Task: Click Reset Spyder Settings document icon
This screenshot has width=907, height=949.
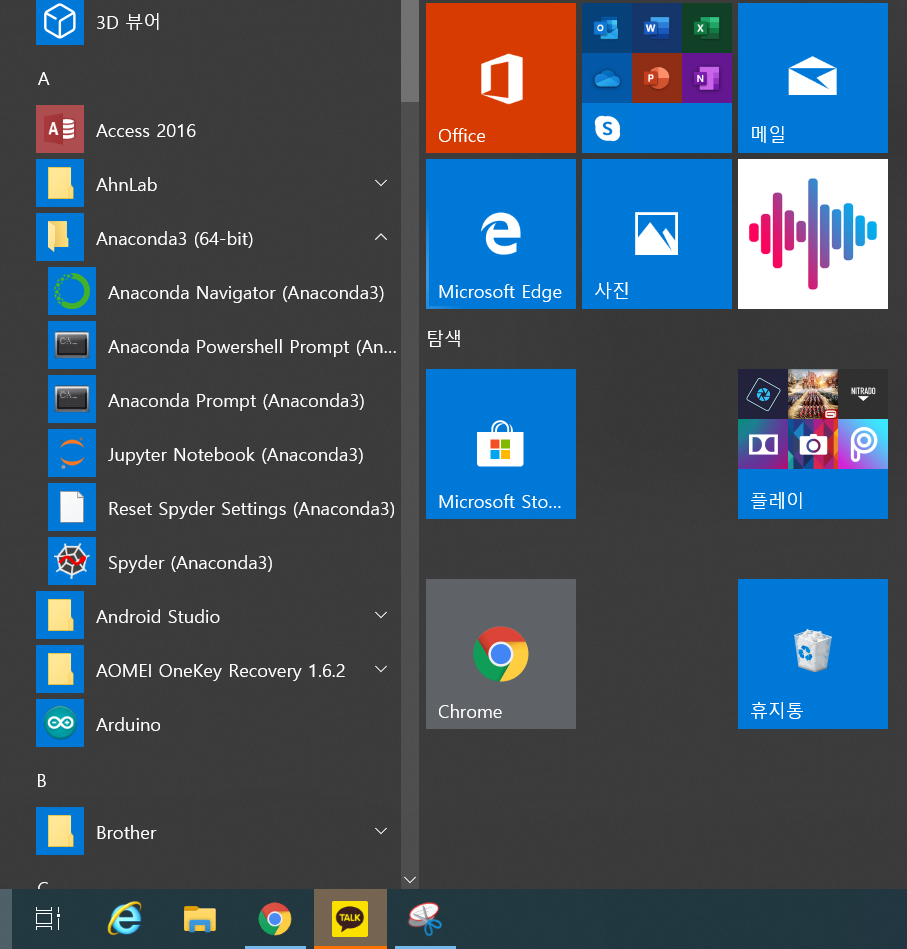Action: tap(72, 507)
